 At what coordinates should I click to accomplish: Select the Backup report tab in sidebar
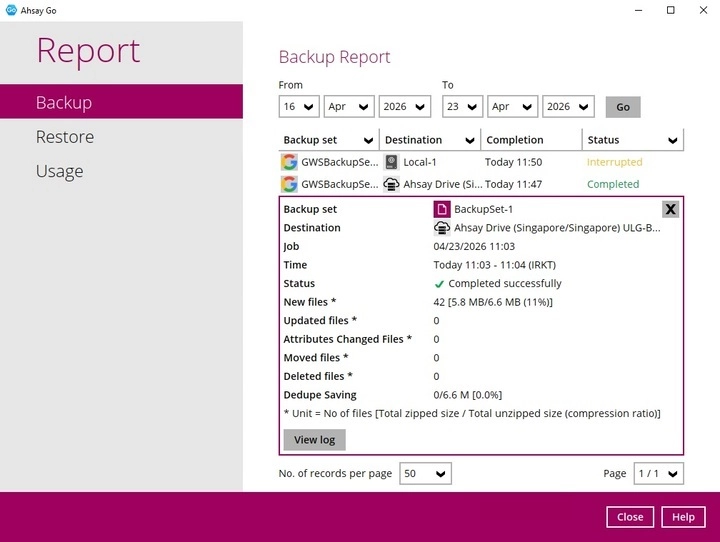click(121, 102)
